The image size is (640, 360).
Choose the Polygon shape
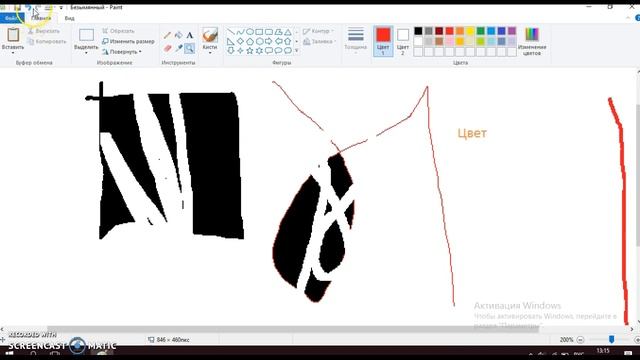tap(278, 32)
